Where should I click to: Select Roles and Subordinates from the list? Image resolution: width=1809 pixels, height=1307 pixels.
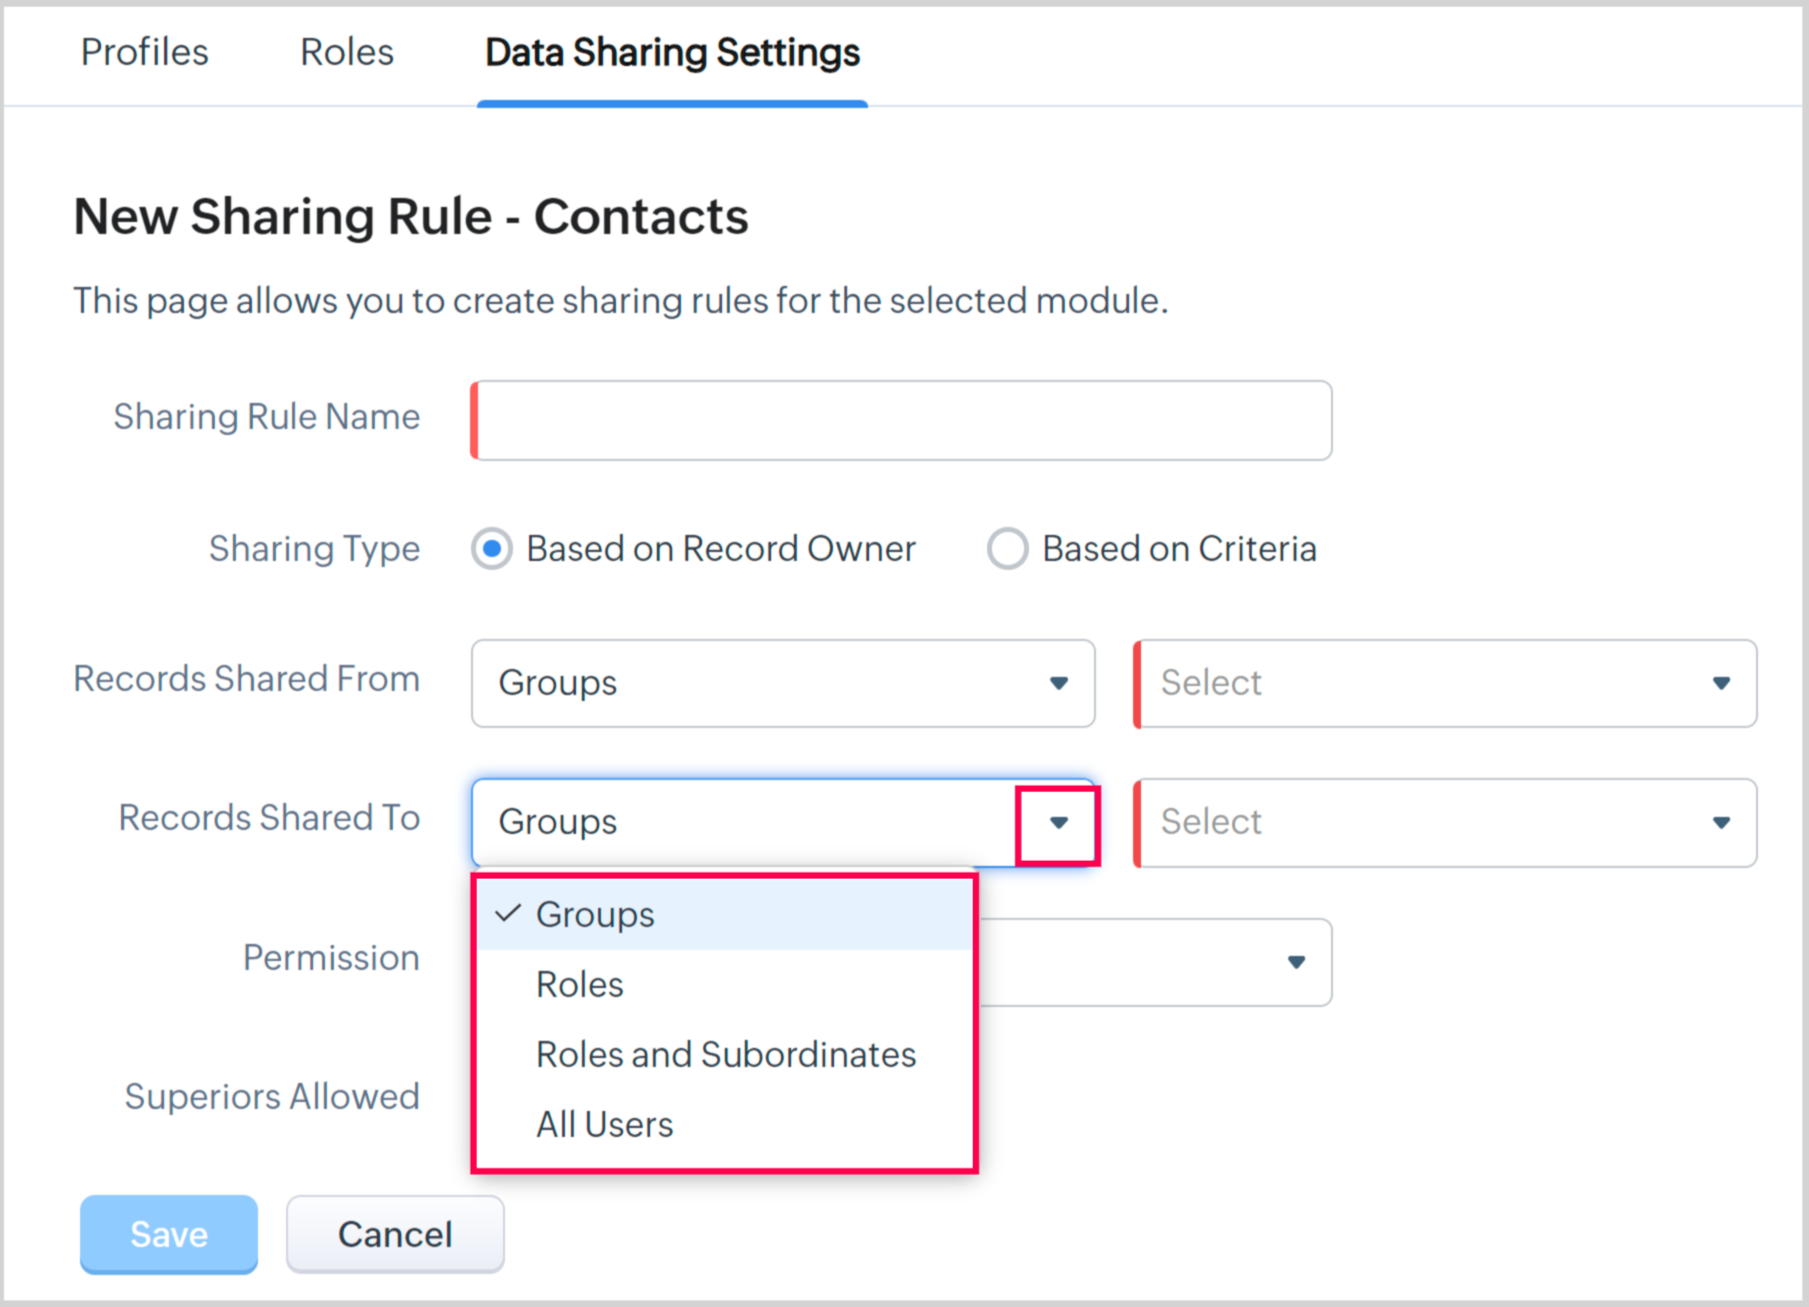click(725, 1055)
